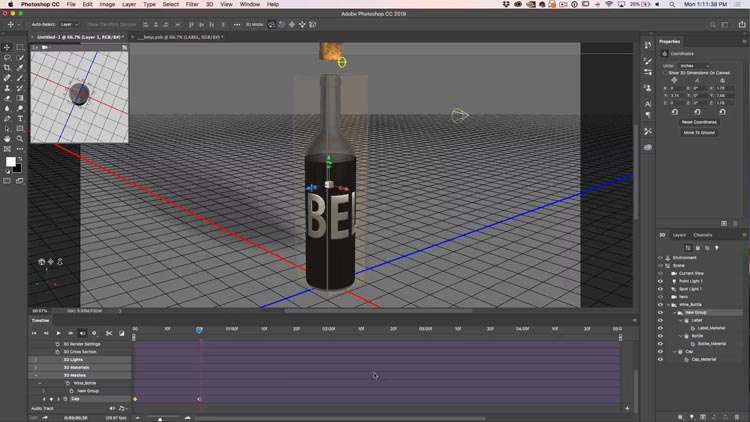Click the Reset Coordinates button

click(x=699, y=122)
